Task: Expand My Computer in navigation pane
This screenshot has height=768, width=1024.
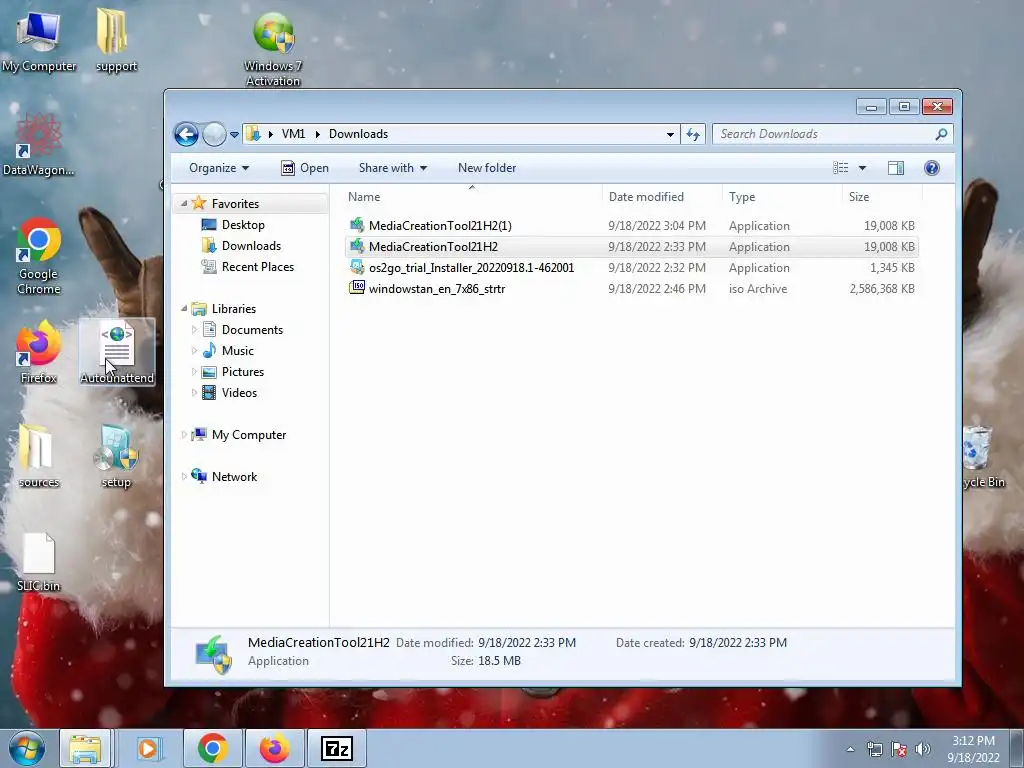Action: coord(184,435)
